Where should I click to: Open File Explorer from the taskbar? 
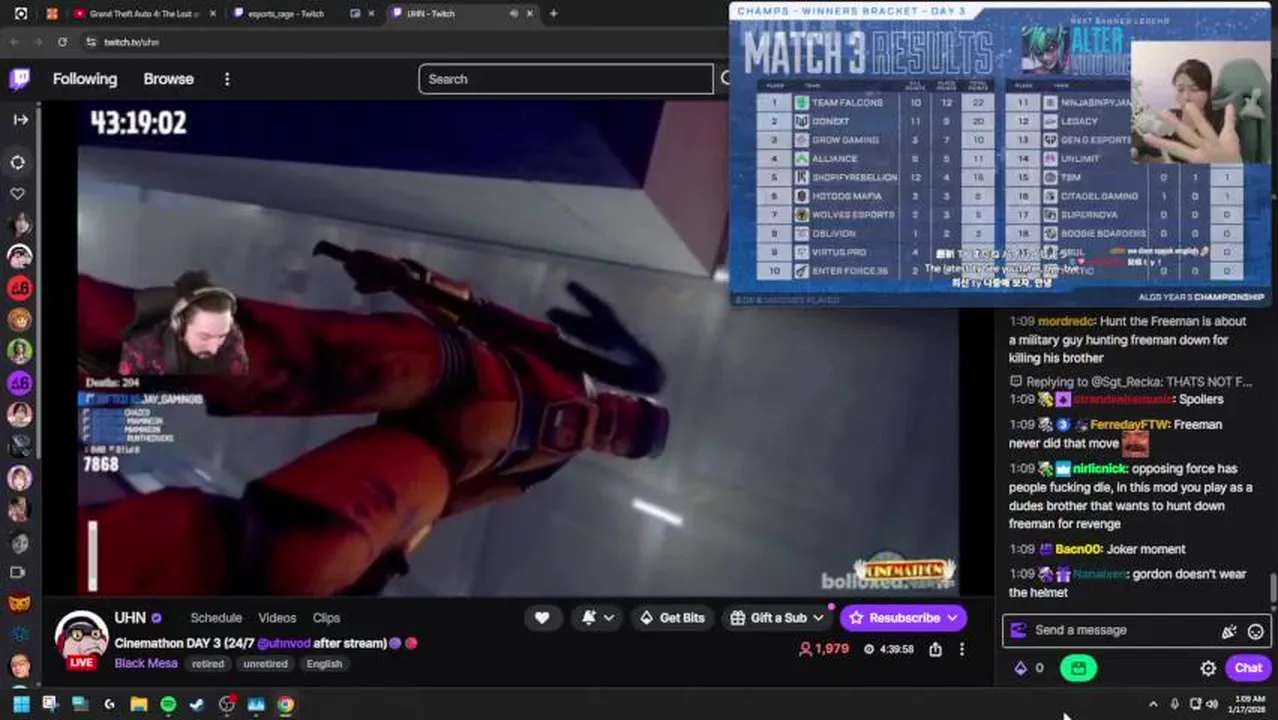[139, 704]
